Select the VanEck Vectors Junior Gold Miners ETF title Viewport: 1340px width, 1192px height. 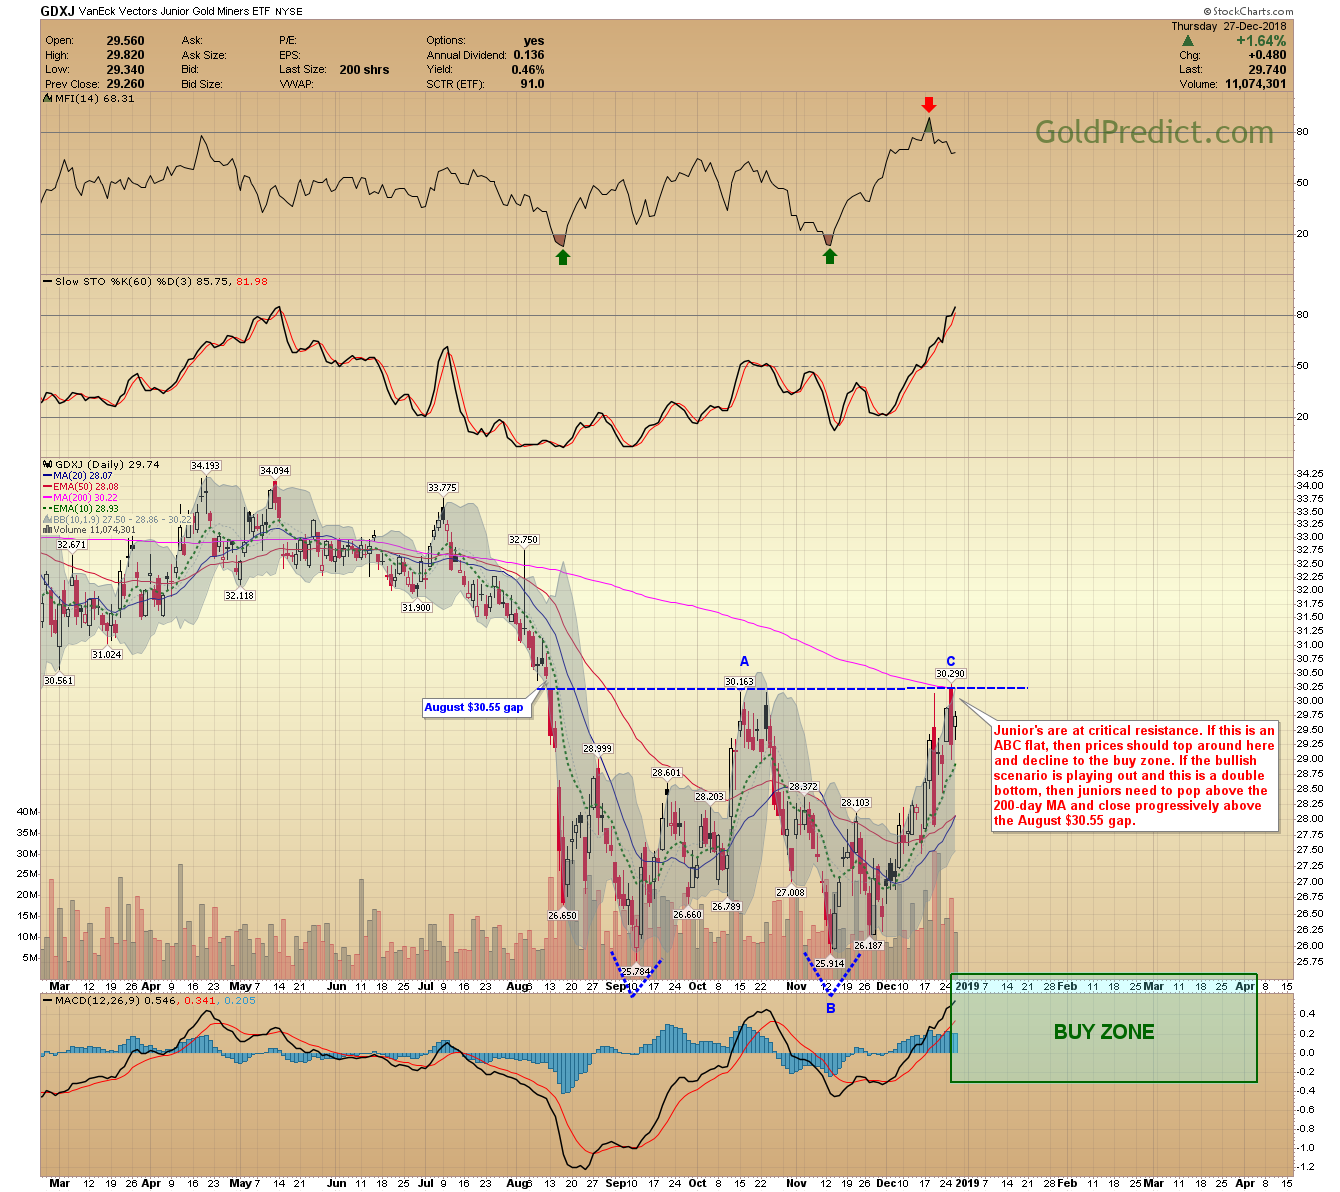[175, 11]
